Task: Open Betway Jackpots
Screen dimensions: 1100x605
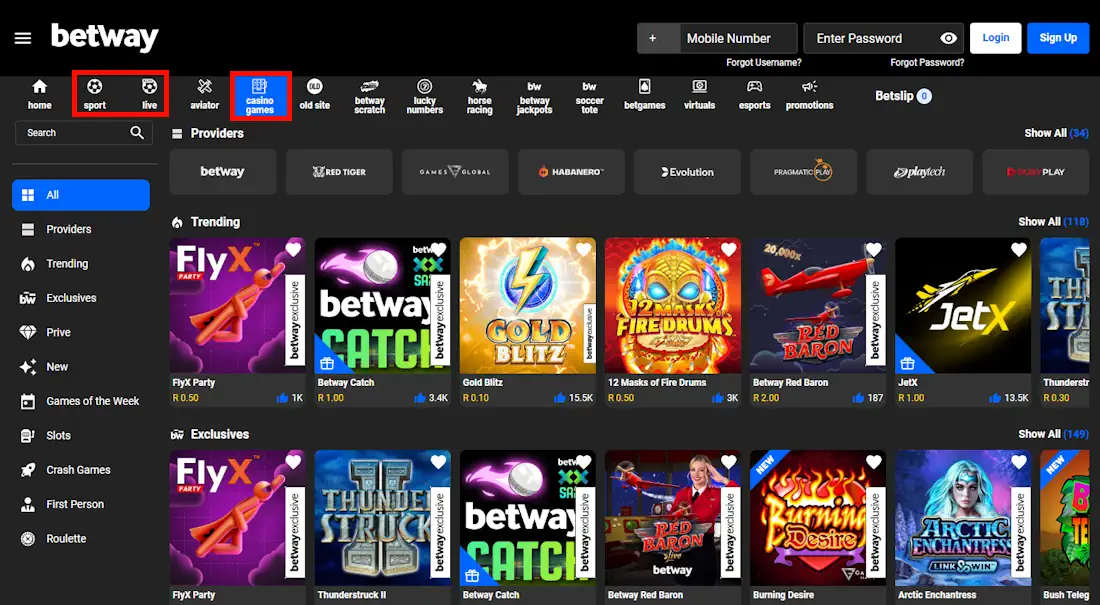Action: [534, 92]
